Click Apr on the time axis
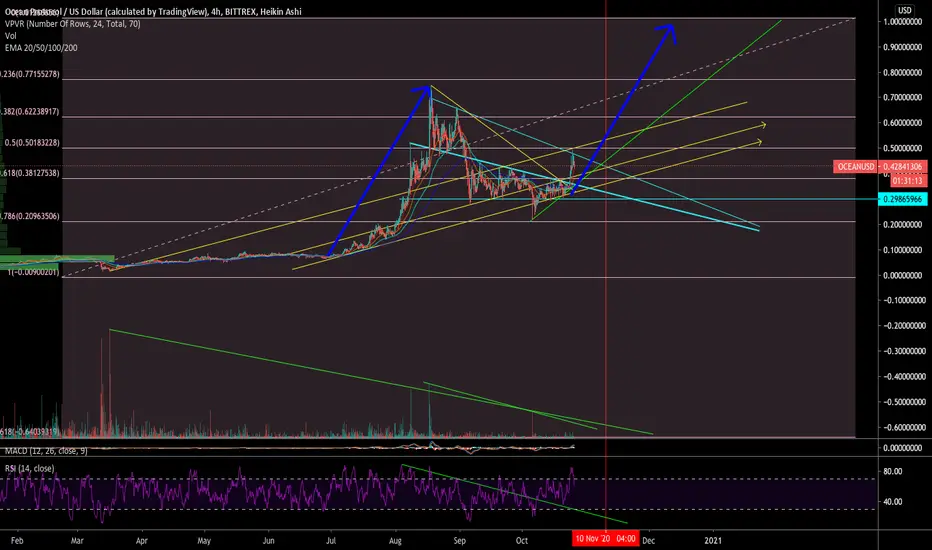932x550 pixels. point(141,541)
